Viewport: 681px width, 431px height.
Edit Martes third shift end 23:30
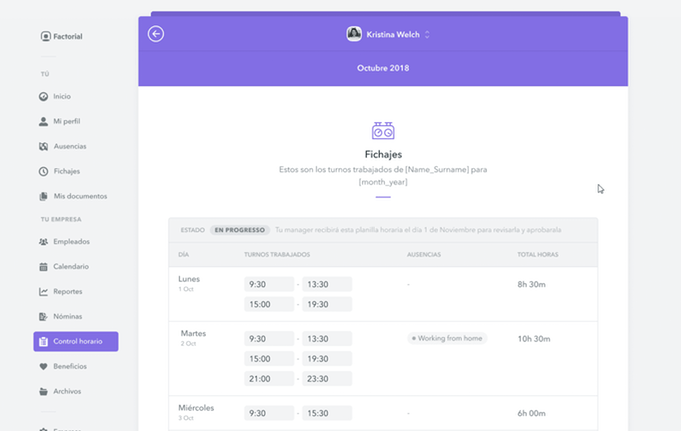pos(327,378)
